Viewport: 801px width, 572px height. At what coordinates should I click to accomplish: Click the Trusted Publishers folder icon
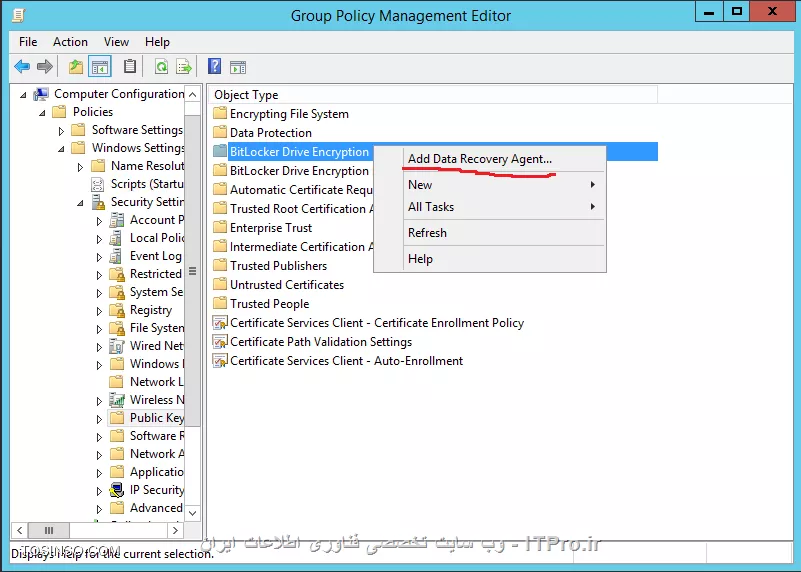220,265
